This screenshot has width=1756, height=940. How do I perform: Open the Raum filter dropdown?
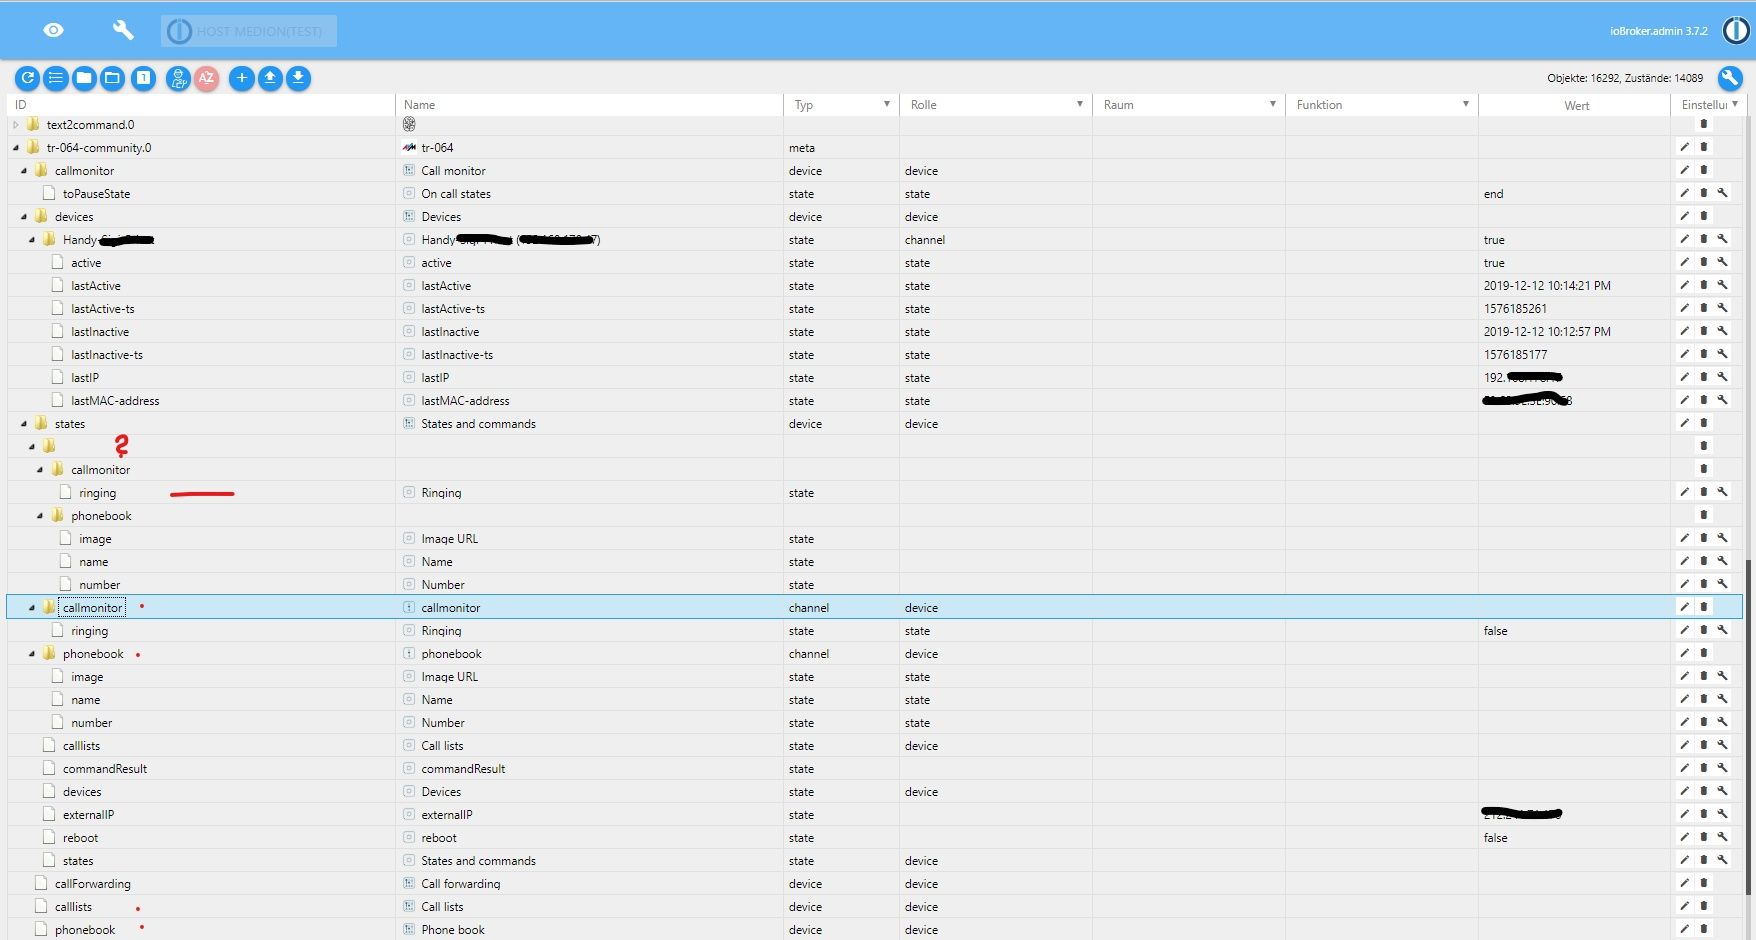pyautogui.click(x=1273, y=104)
